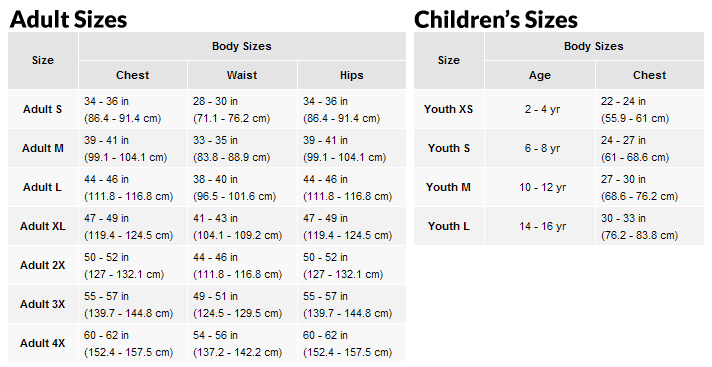Click the 54 - 56 in waist cell
The image size is (712, 367).
click(x=215, y=336)
